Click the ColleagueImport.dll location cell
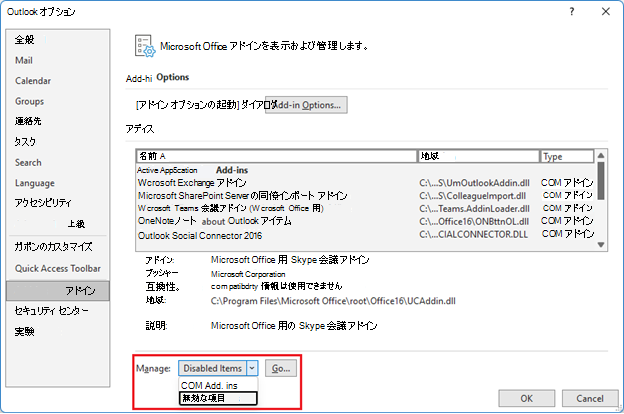 [x=472, y=196]
